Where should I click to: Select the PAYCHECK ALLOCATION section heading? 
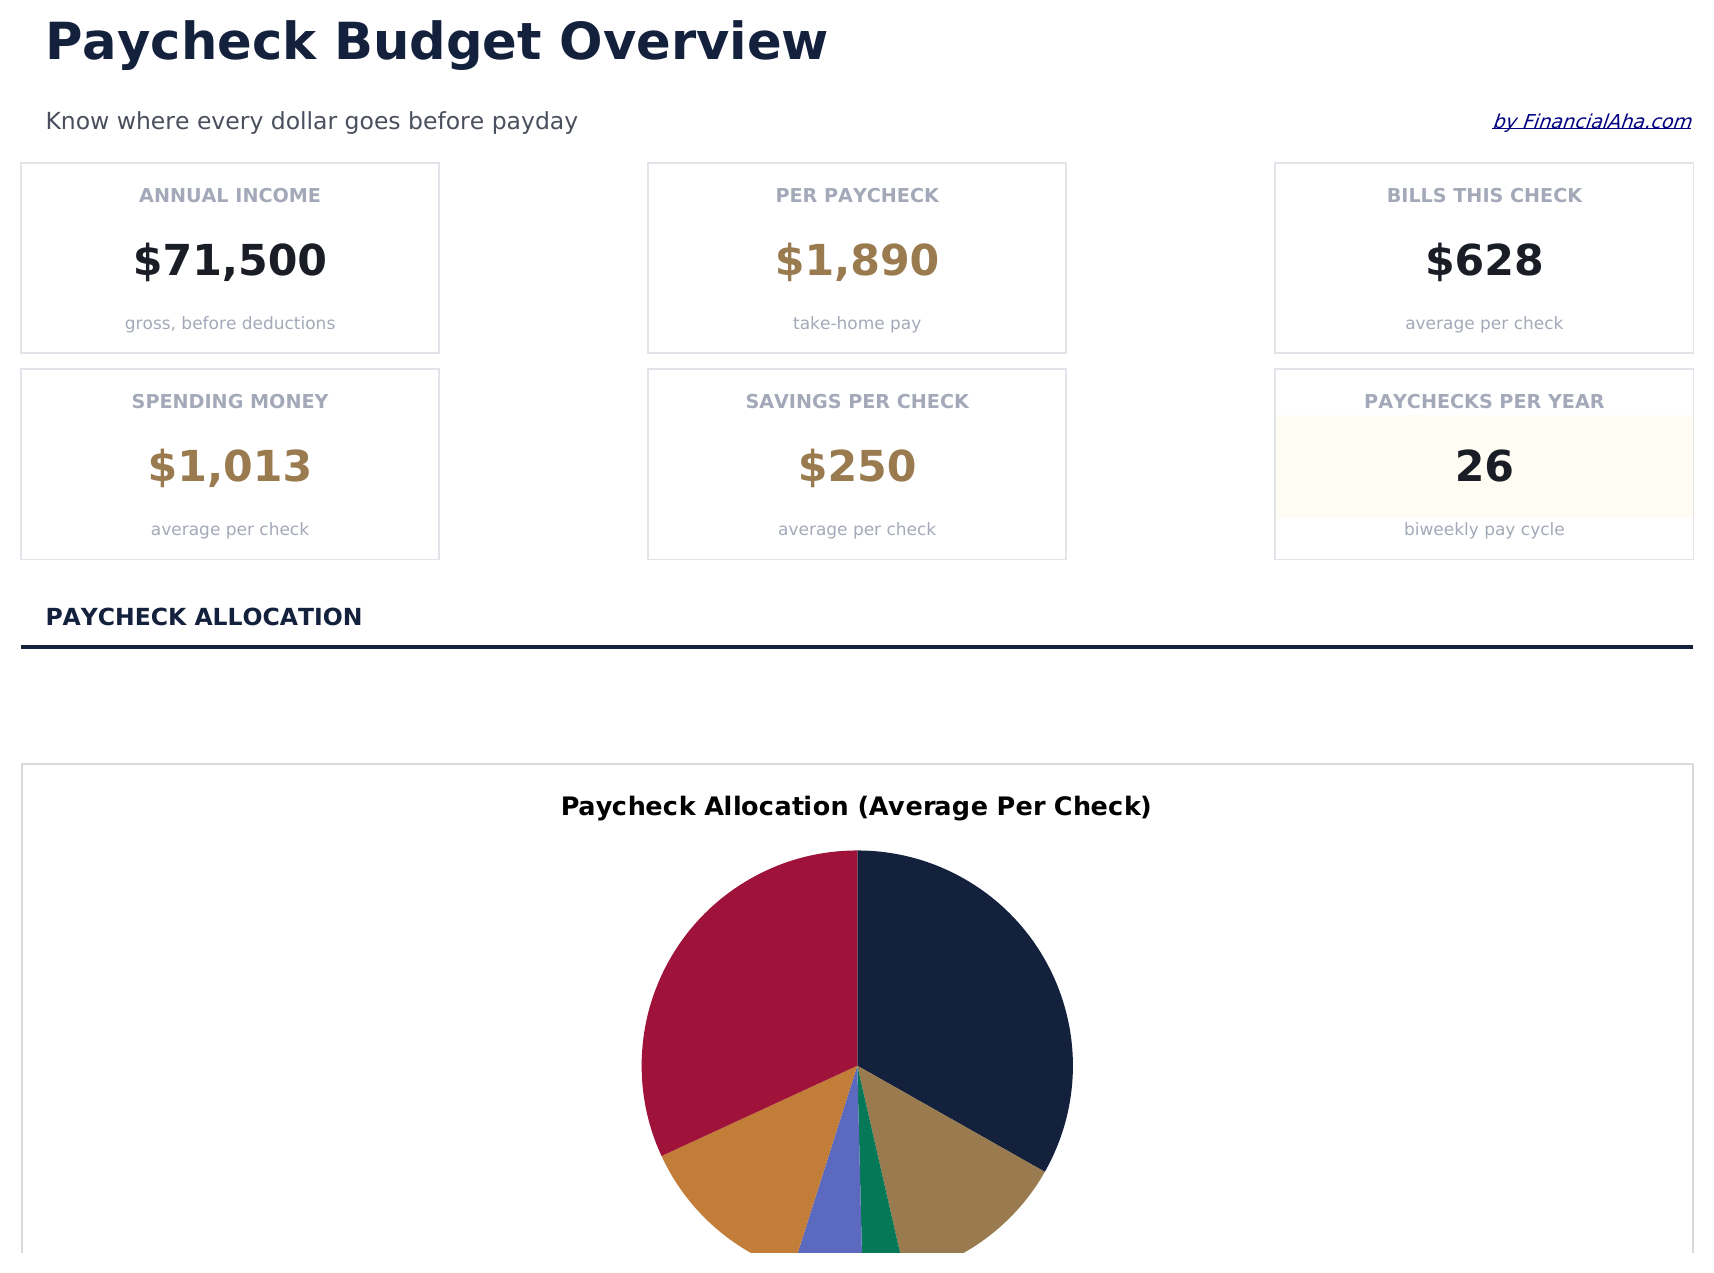(204, 618)
